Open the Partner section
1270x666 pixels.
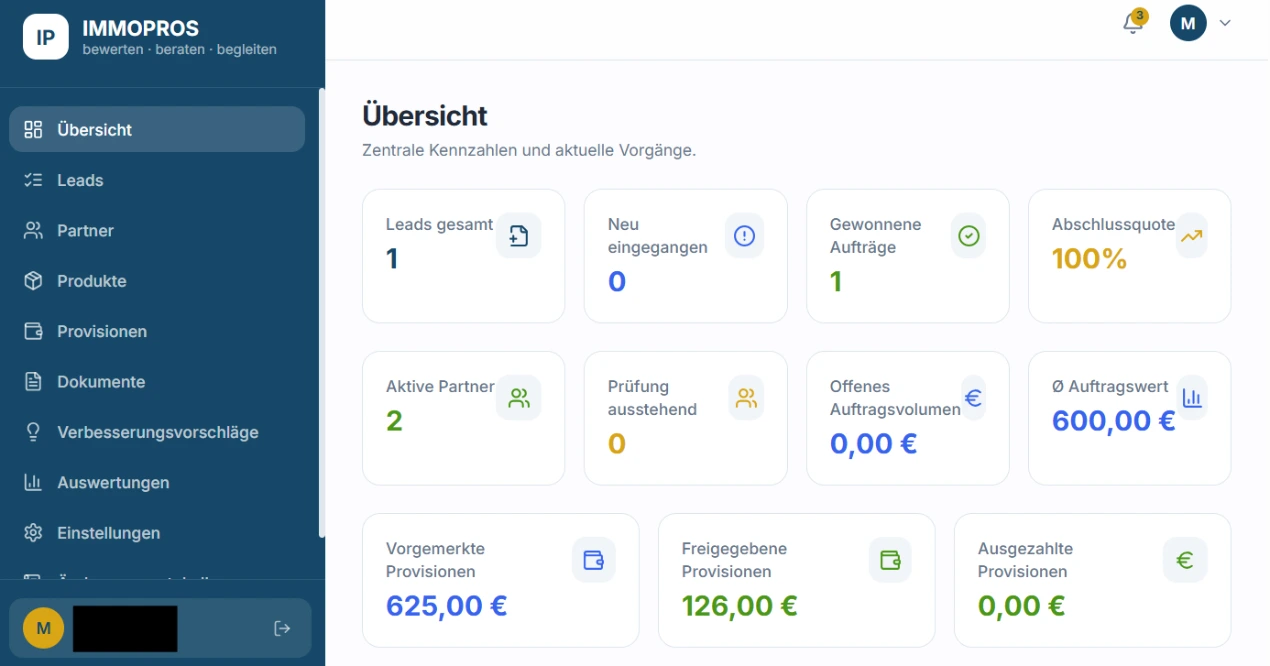point(157,230)
